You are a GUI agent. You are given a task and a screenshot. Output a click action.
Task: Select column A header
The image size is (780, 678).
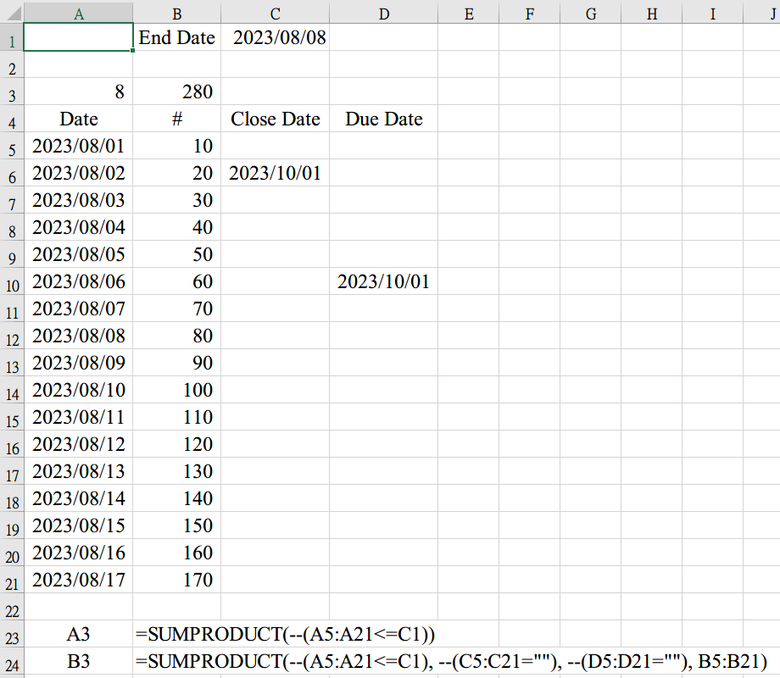(x=78, y=13)
